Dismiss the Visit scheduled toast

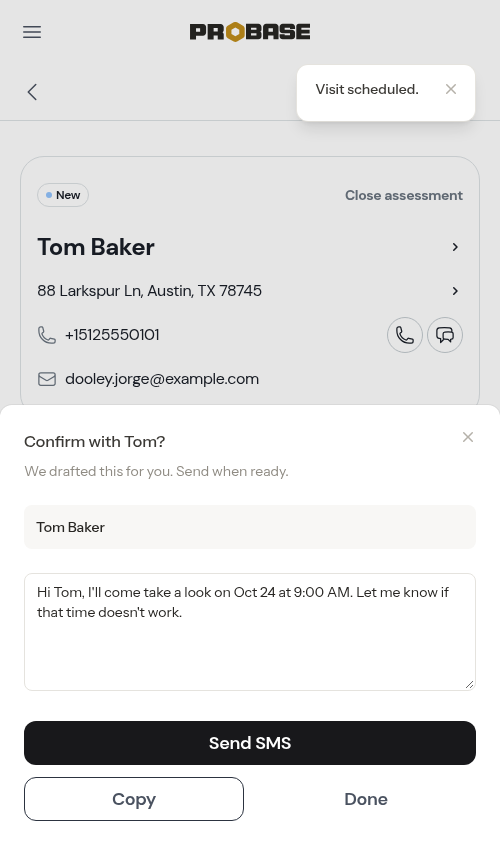[451, 89]
